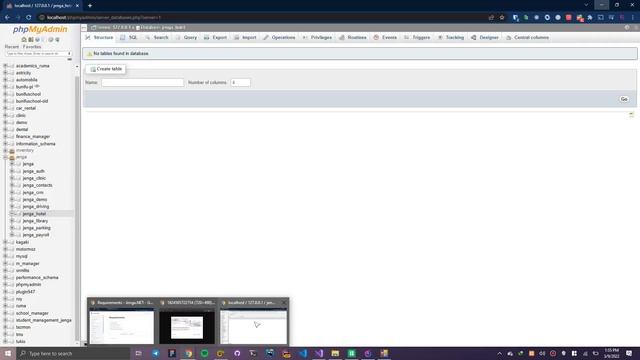Select the performance_schema database
The height and width of the screenshot is (360, 640).
tap(37, 278)
